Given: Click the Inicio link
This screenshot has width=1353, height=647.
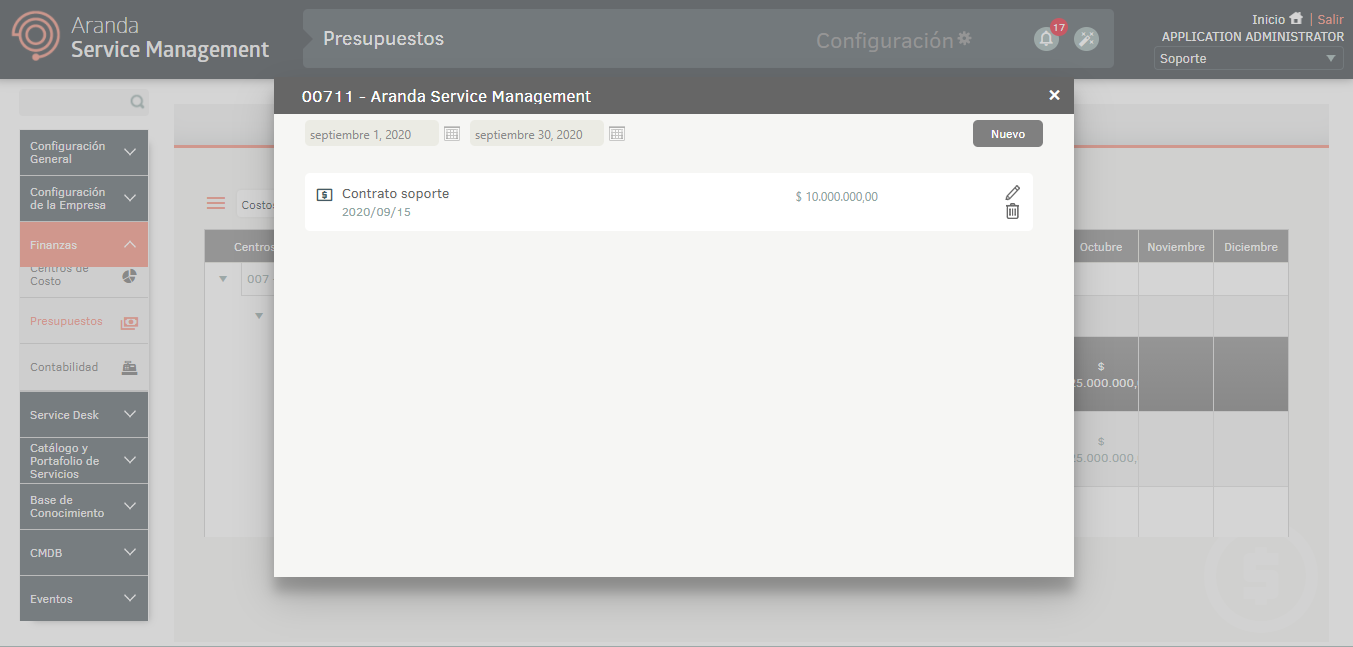Looking at the screenshot, I should [1268, 19].
